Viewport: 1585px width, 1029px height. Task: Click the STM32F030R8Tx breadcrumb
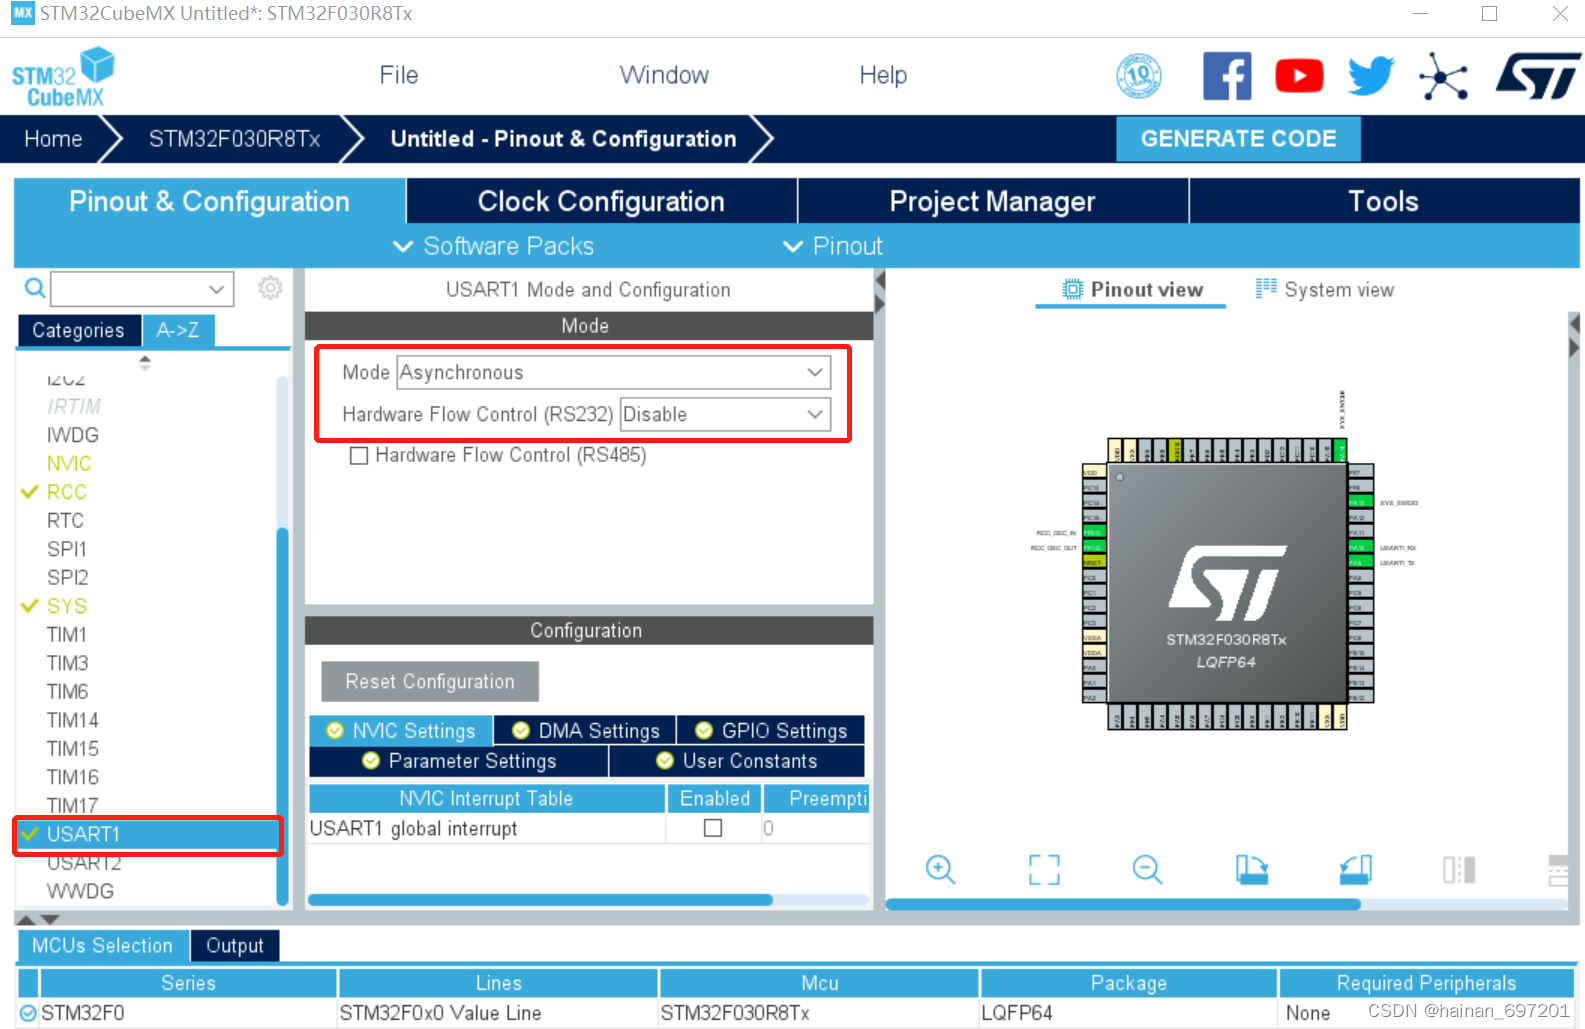point(234,139)
